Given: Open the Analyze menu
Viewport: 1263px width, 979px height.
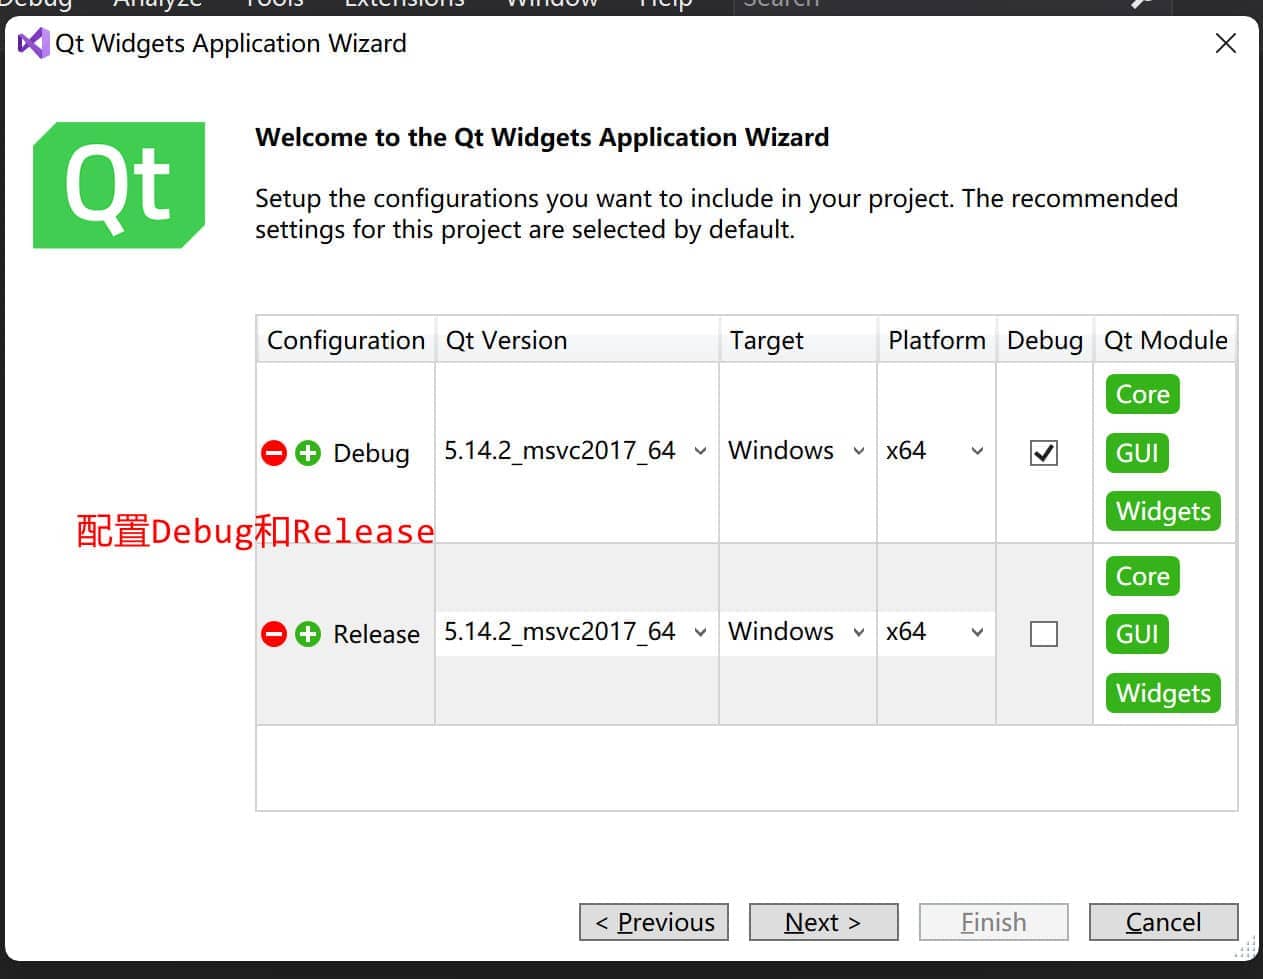Looking at the screenshot, I should (x=157, y=5).
